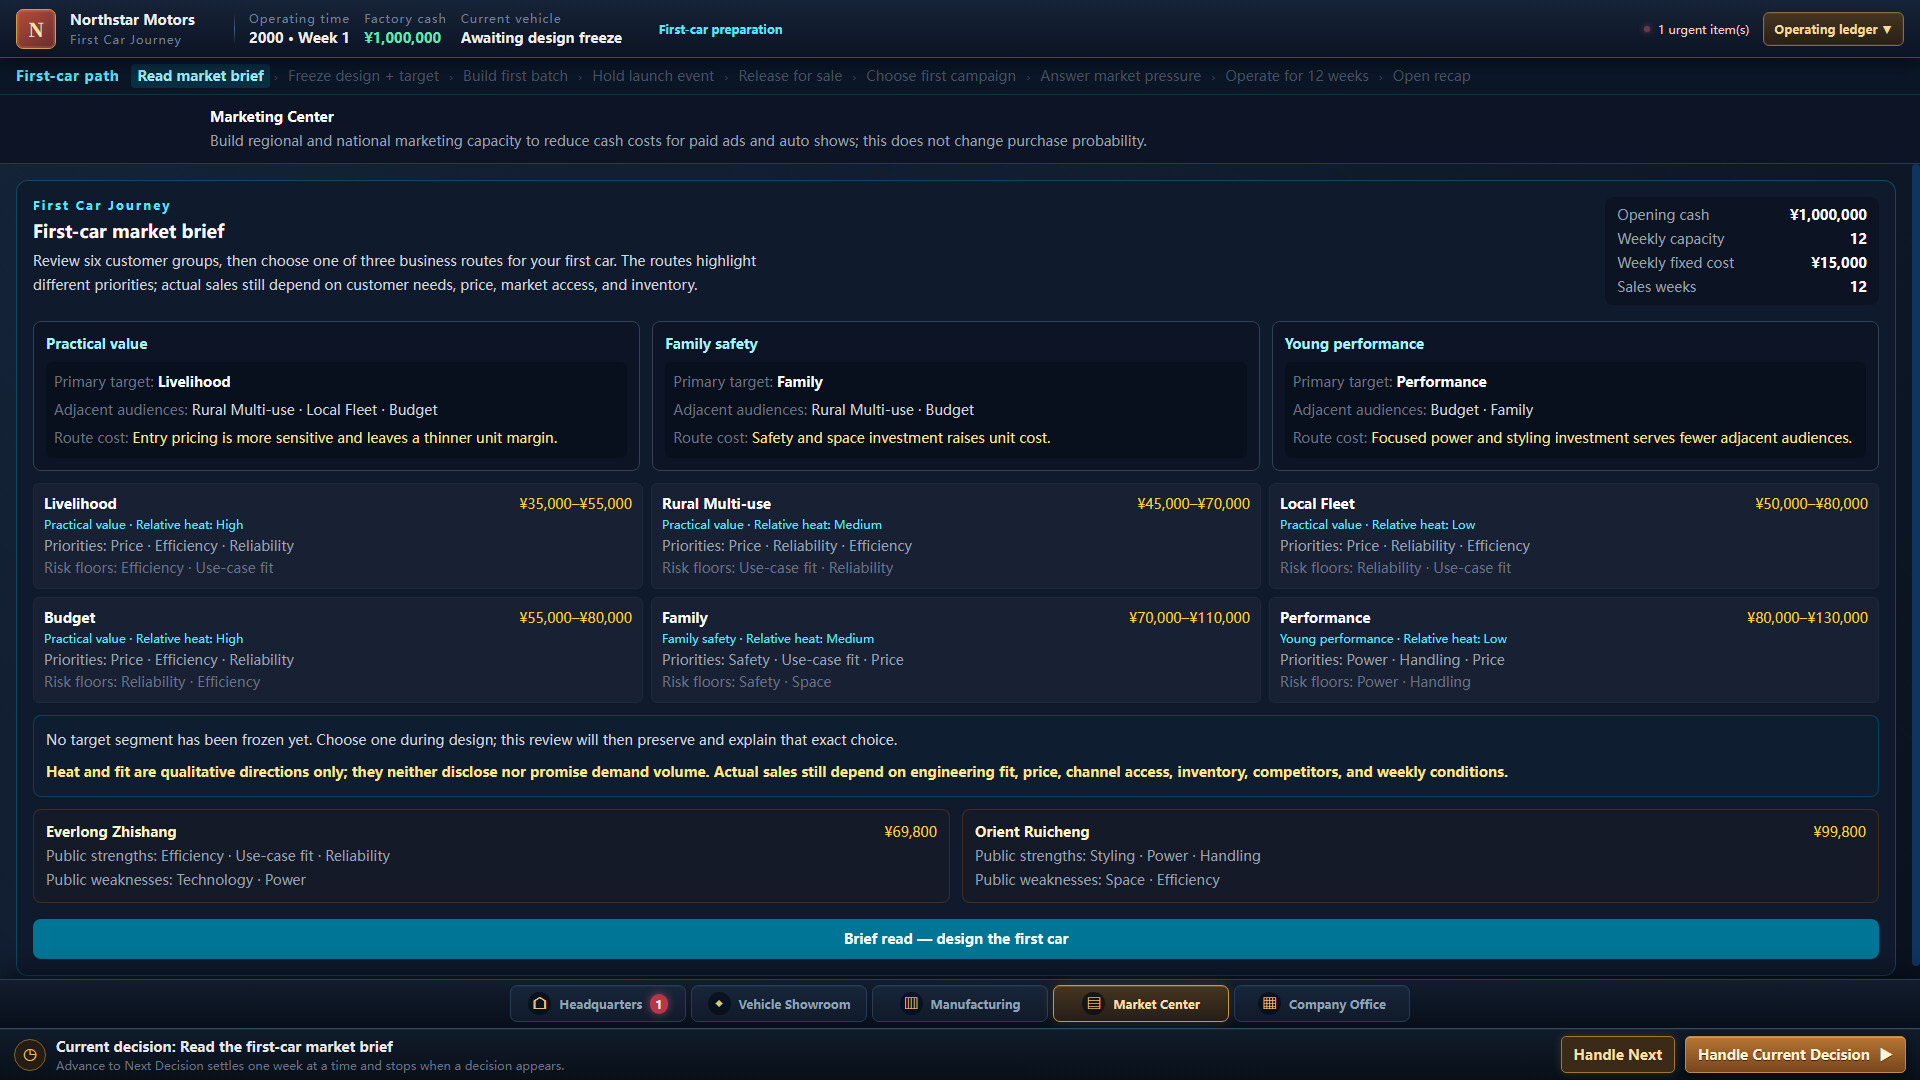Viewport: 1920px width, 1080px height.
Task: Click the red urgent item indicator dot
Action: click(x=1646, y=29)
